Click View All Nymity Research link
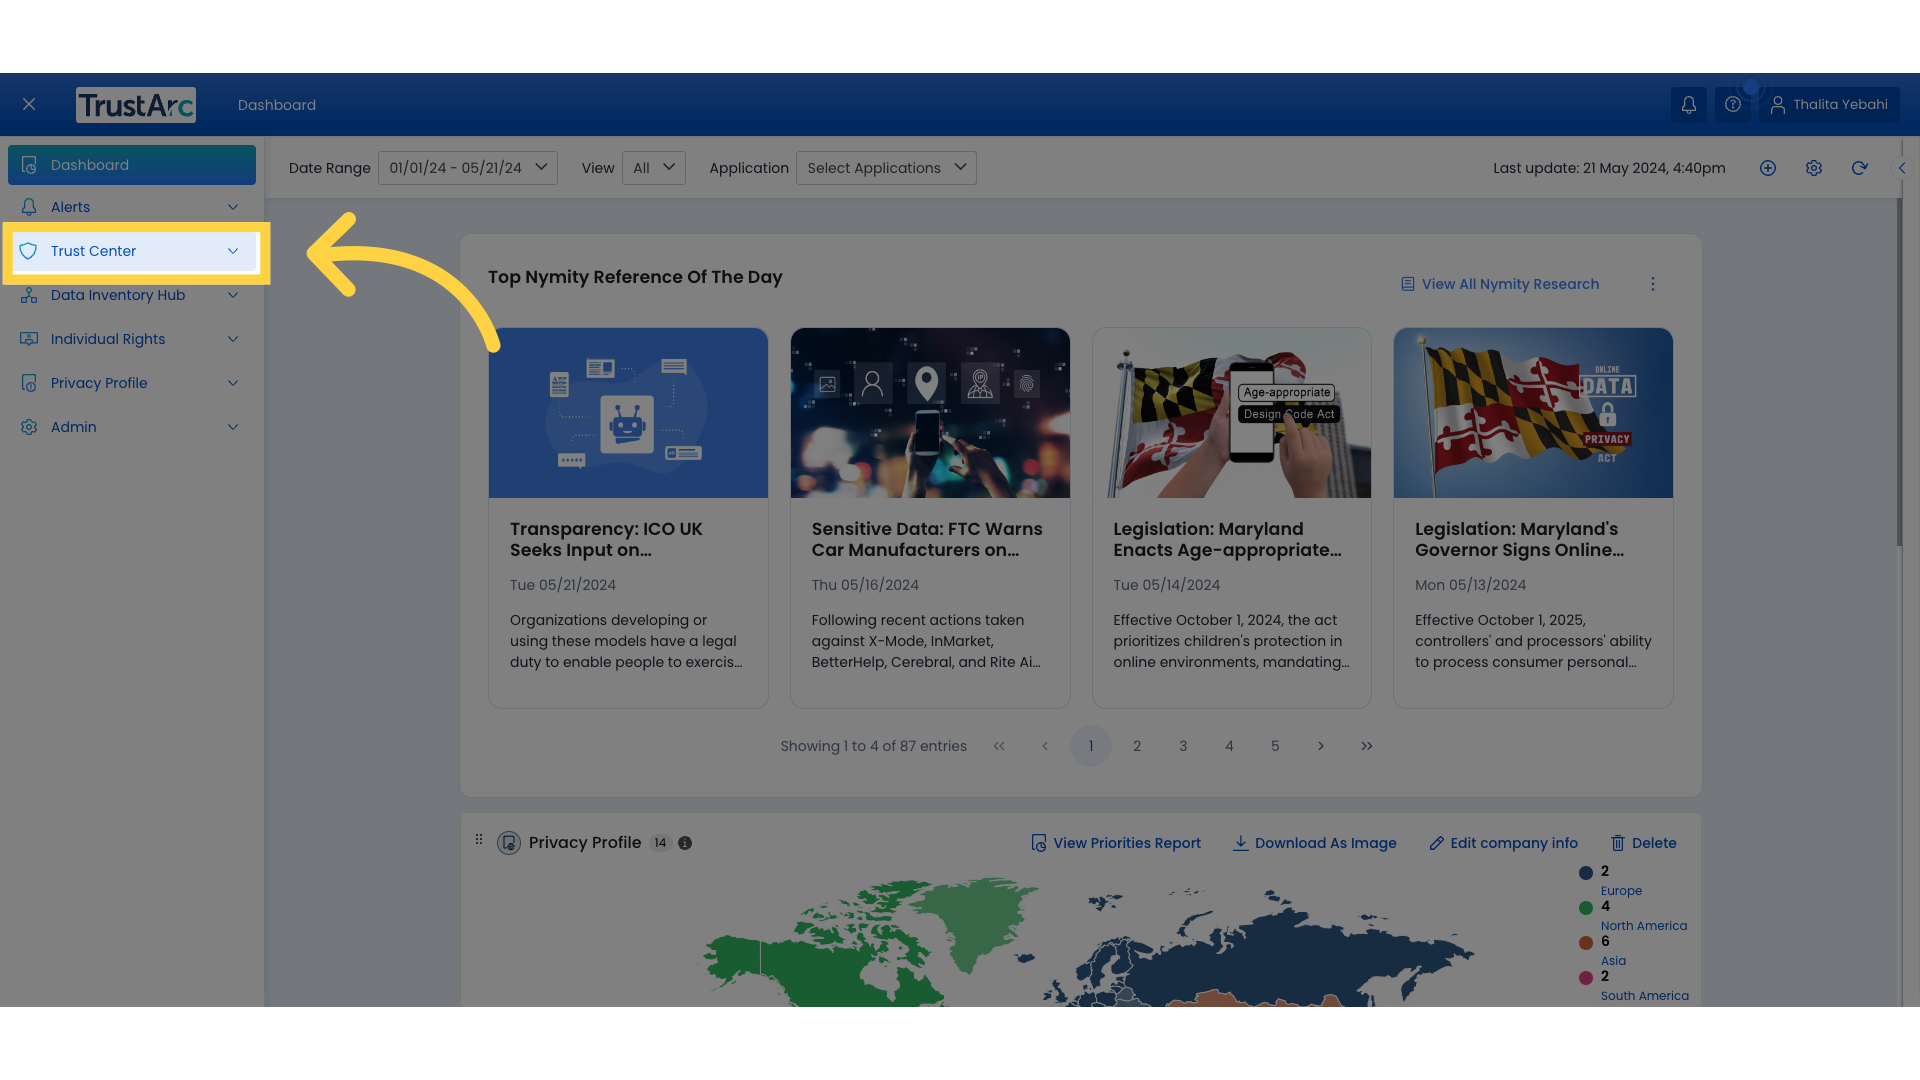Image resolution: width=1920 pixels, height=1080 pixels. (x=1510, y=284)
